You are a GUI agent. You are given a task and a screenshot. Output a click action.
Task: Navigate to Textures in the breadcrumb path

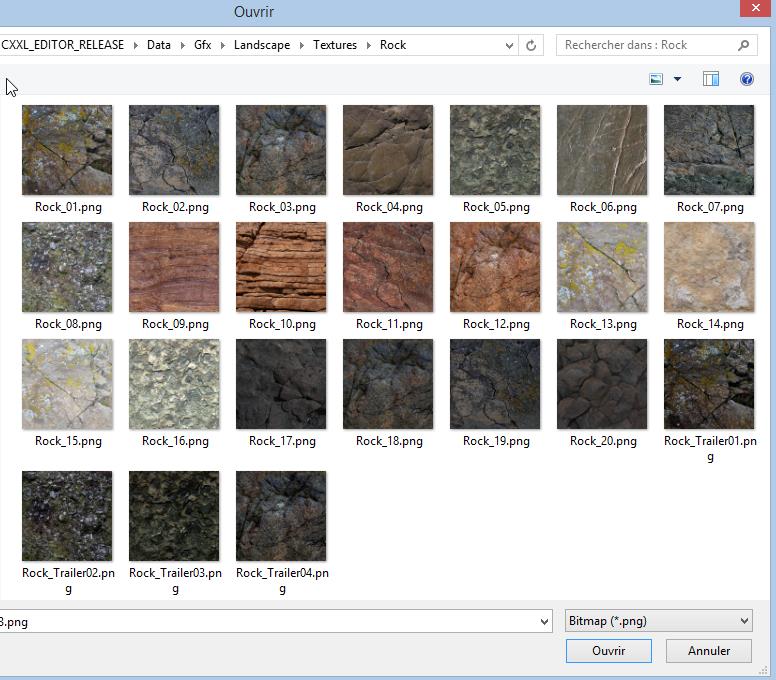click(334, 45)
